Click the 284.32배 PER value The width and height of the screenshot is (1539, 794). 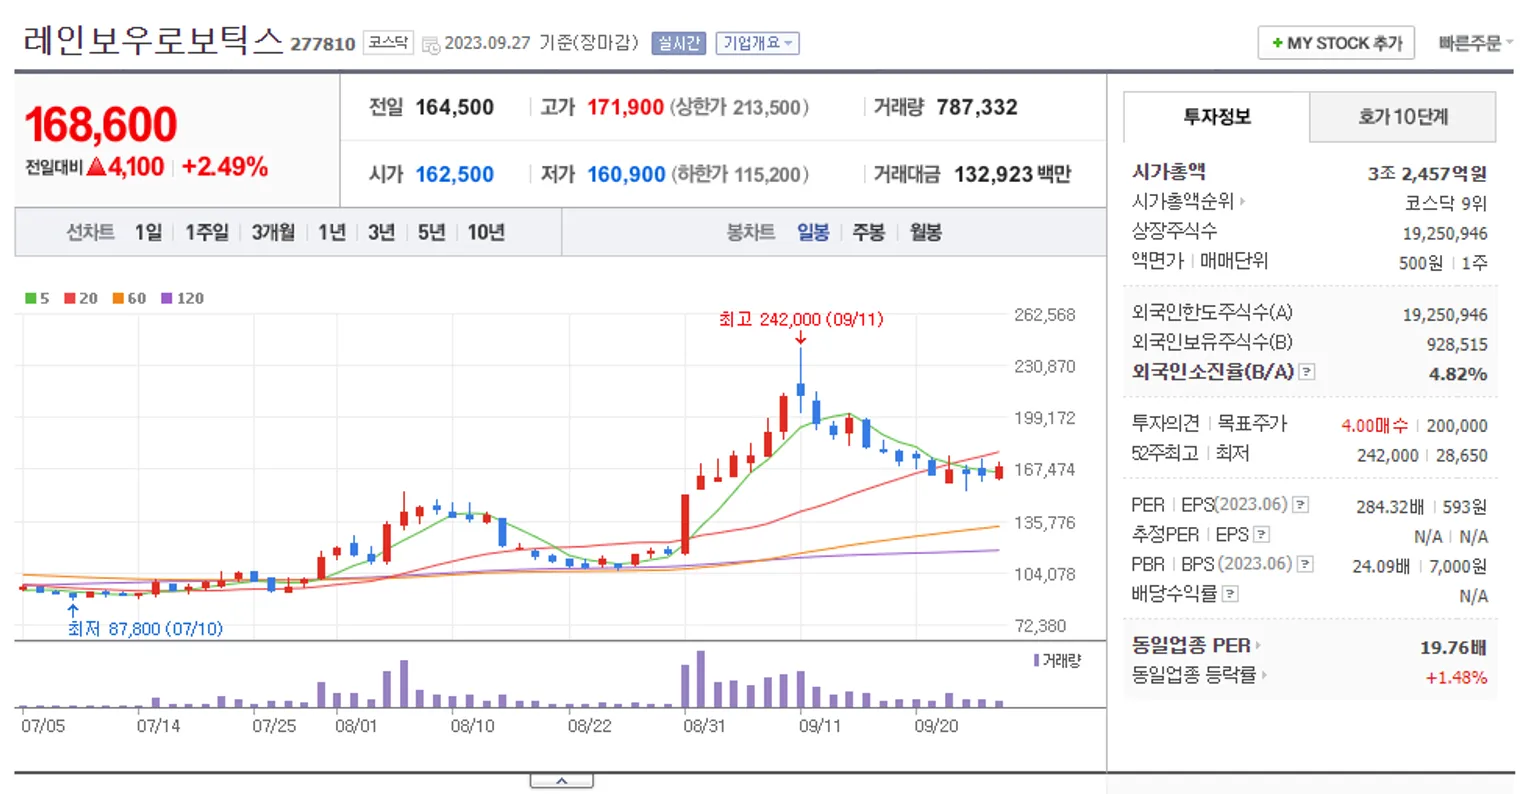(1390, 506)
